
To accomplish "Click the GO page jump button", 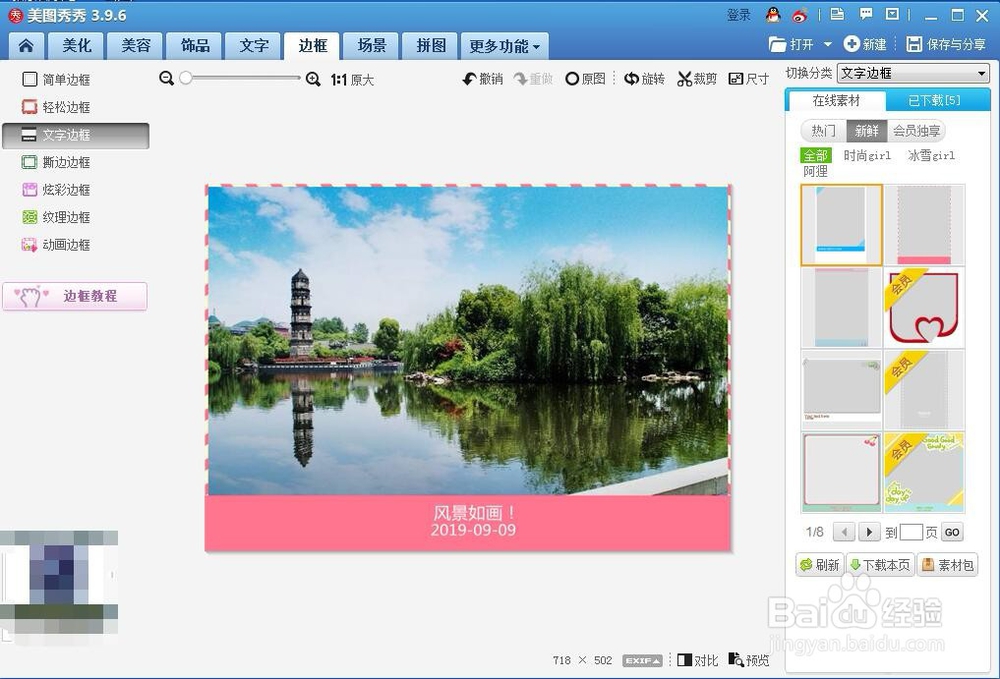I will (951, 532).
